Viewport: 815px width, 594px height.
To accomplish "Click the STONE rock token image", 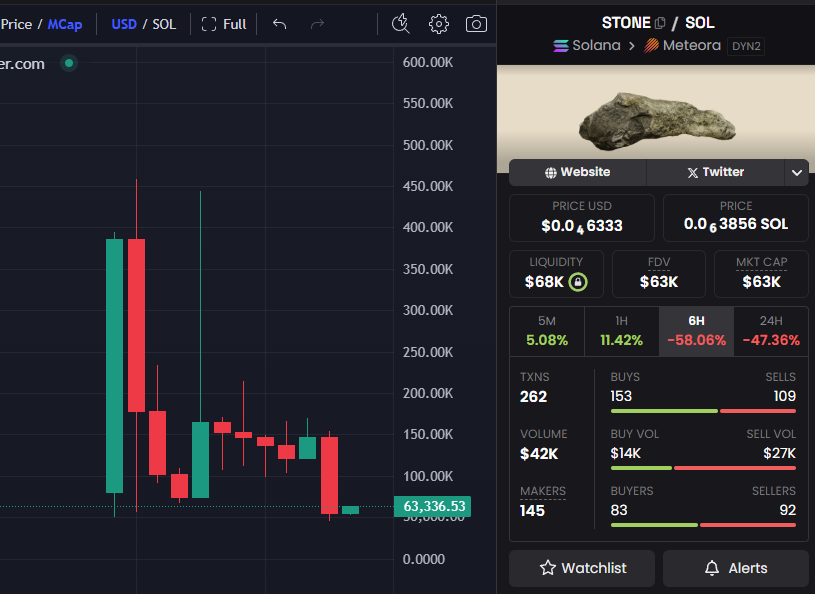I will (657, 122).
